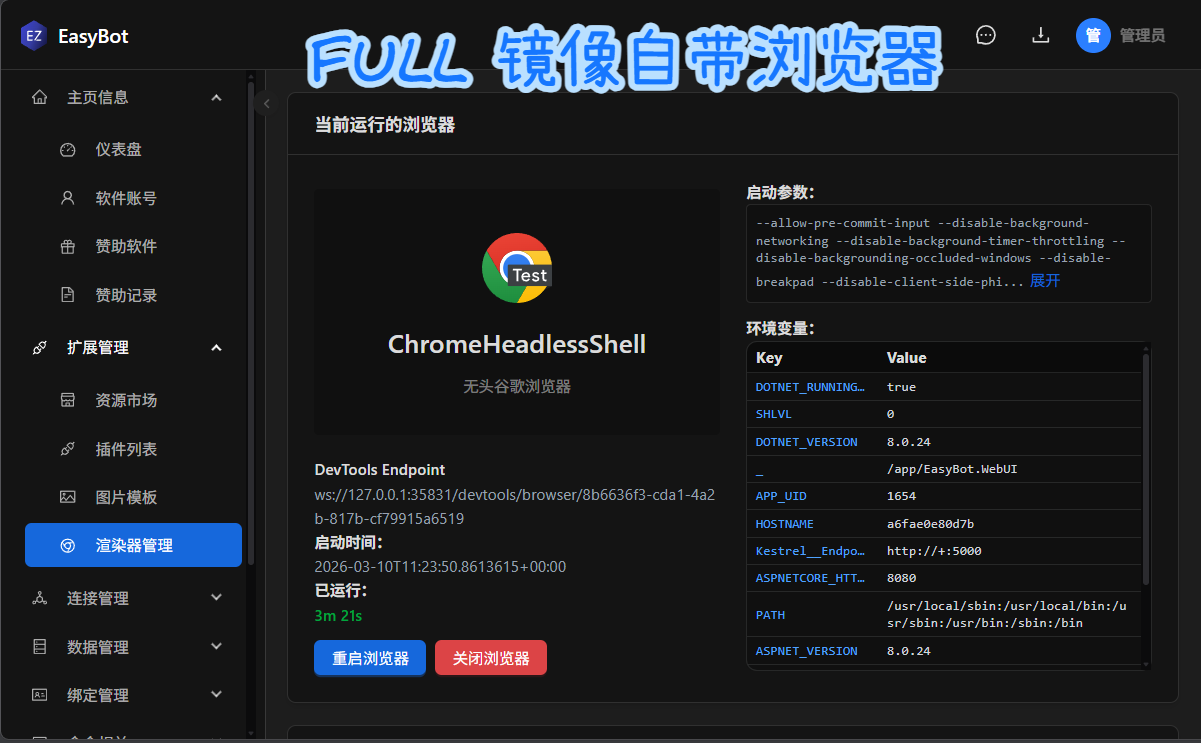The image size is (1201, 743).
Task: Click the download icon in header
Action: click(x=1040, y=35)
